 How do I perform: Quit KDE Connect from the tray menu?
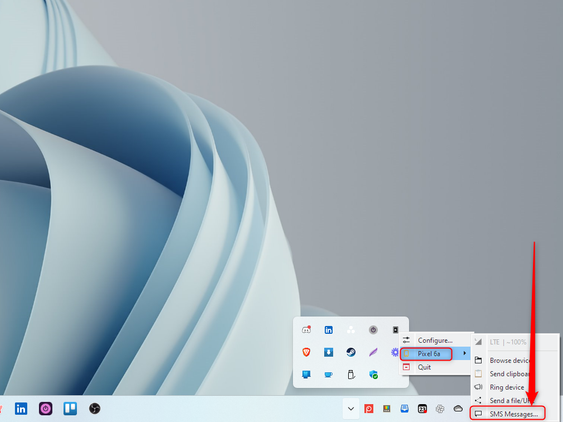435,367
